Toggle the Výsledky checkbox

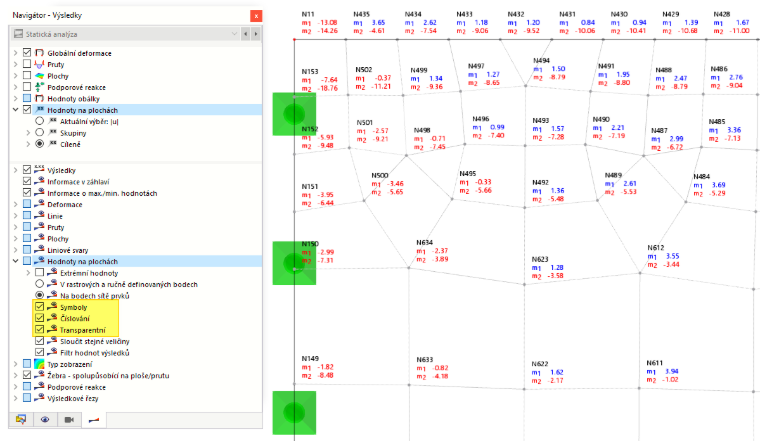(27, 170)
